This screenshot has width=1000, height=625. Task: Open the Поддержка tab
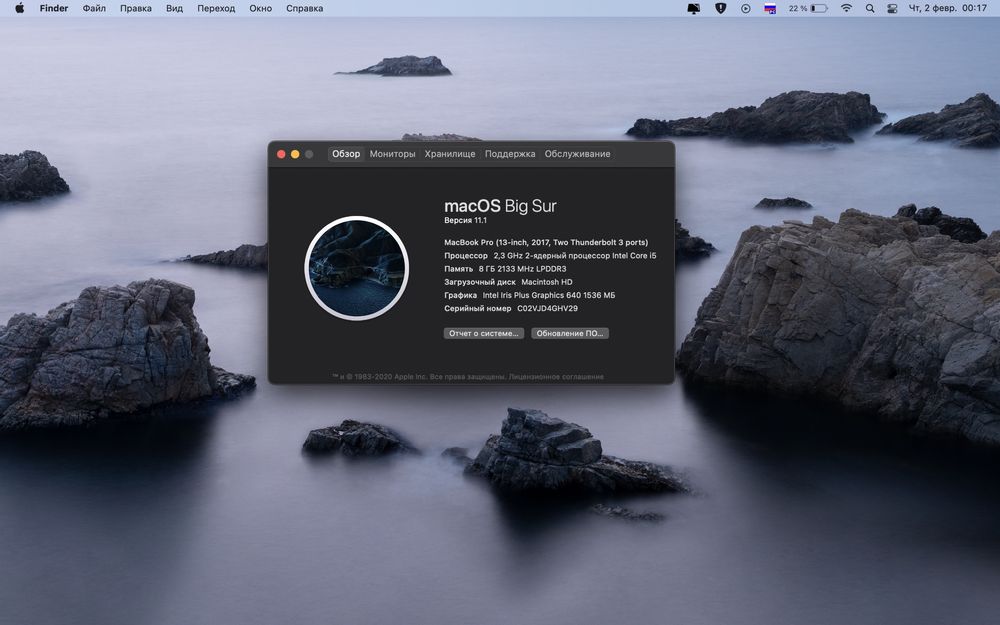click(x=510, y=154)
